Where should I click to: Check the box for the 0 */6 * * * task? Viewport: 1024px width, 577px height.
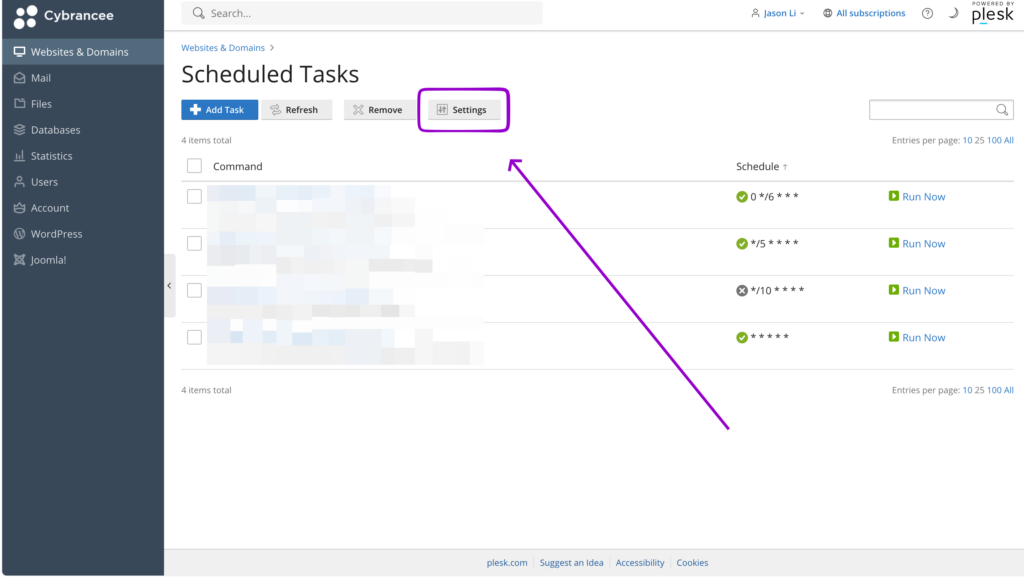tap(194, 196)
